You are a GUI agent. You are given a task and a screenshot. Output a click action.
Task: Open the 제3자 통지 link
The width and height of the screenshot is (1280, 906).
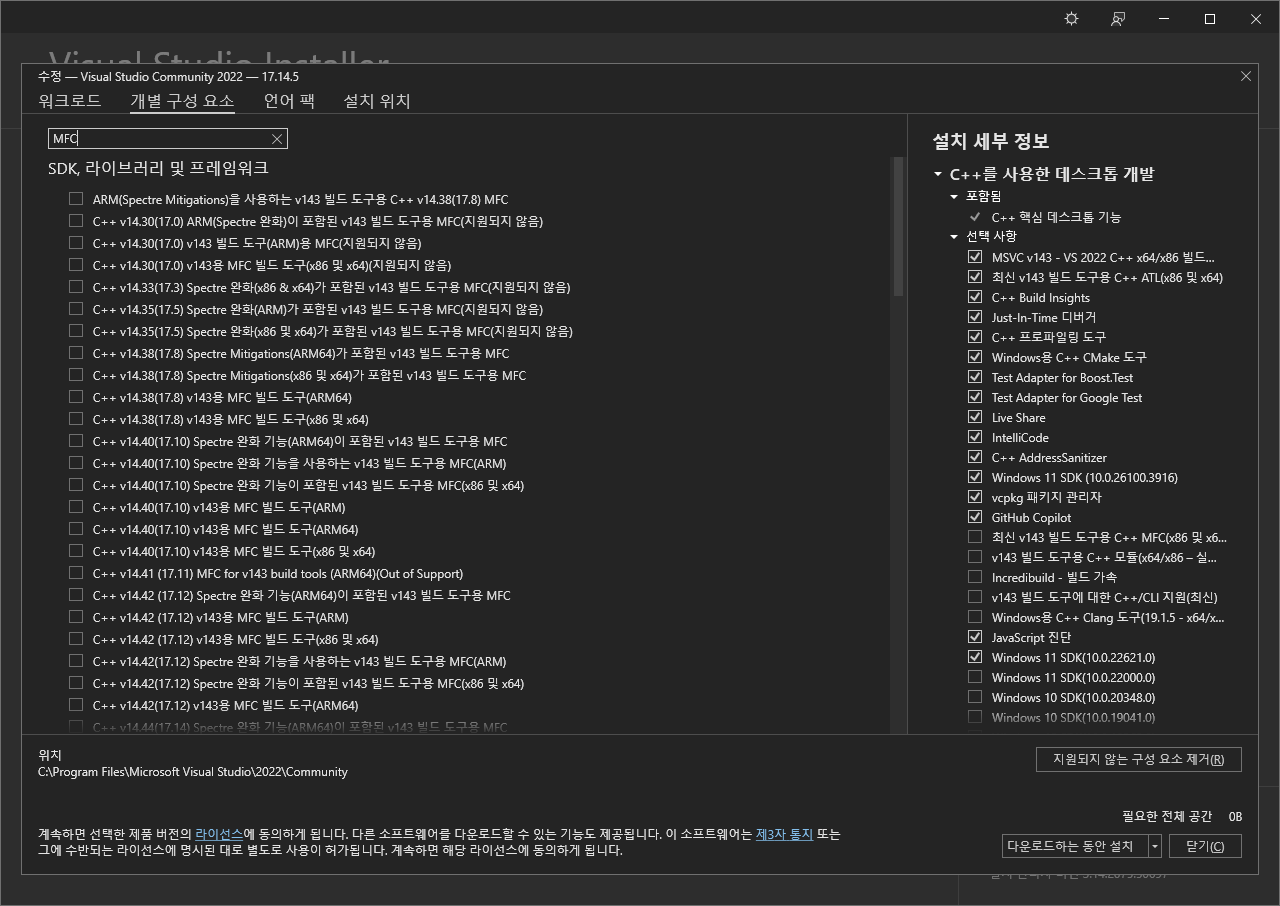784,833
